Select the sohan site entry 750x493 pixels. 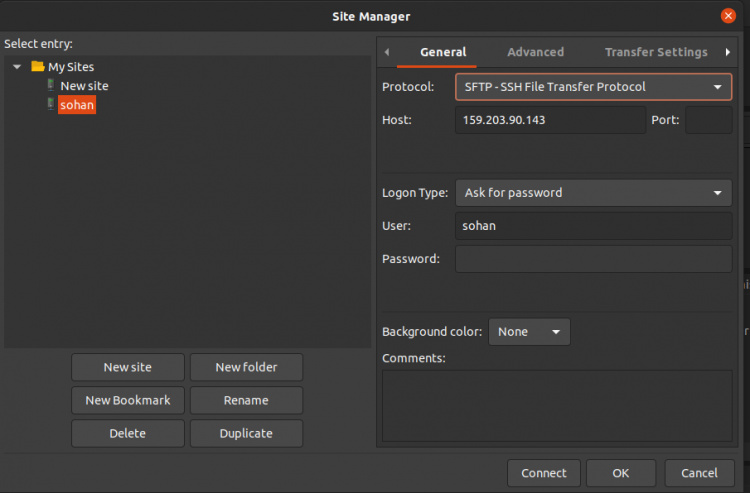[x=77, y=105]
